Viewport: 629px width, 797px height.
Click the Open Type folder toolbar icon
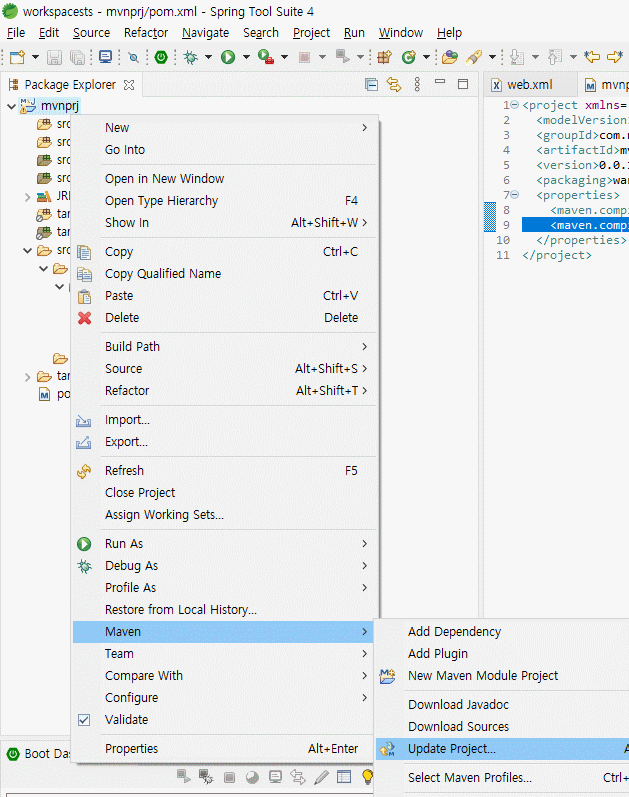(x=450, y=57)
